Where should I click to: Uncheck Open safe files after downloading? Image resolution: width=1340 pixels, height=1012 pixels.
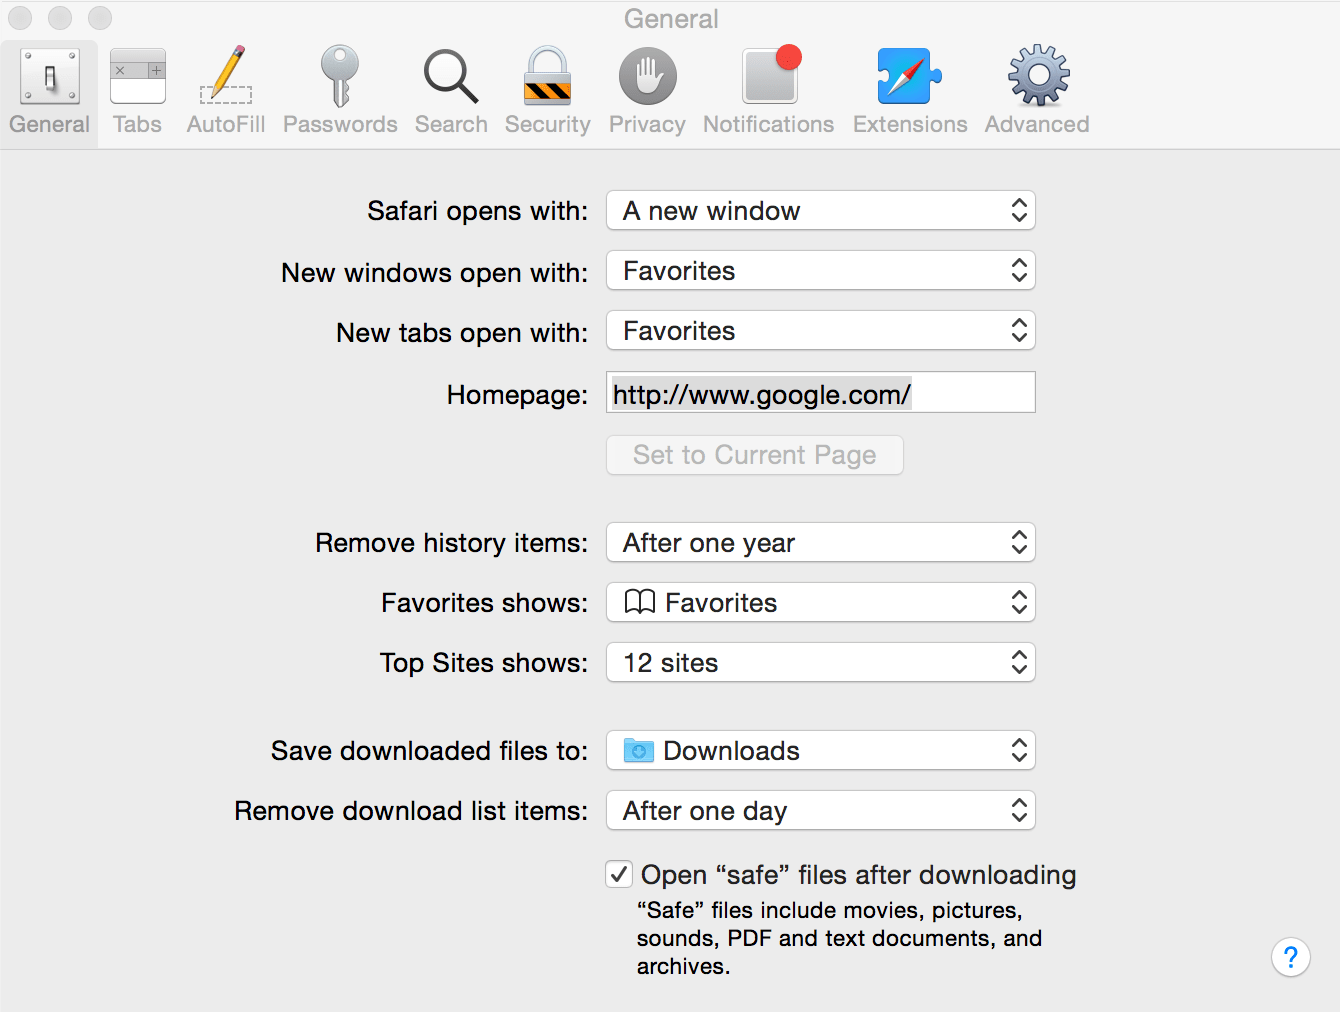point(618,873)
